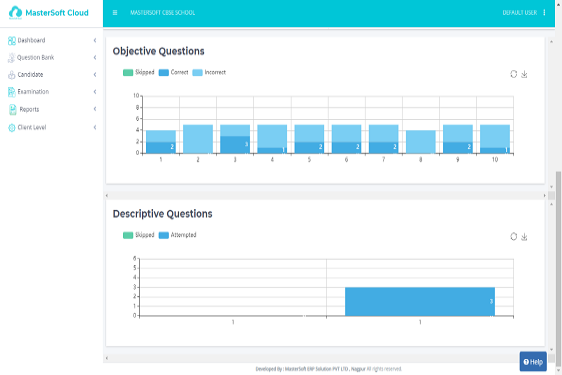The image size is (562, 375).
Task: Download the Descriptive Questions chart image
Action: (x=524, y=236)
